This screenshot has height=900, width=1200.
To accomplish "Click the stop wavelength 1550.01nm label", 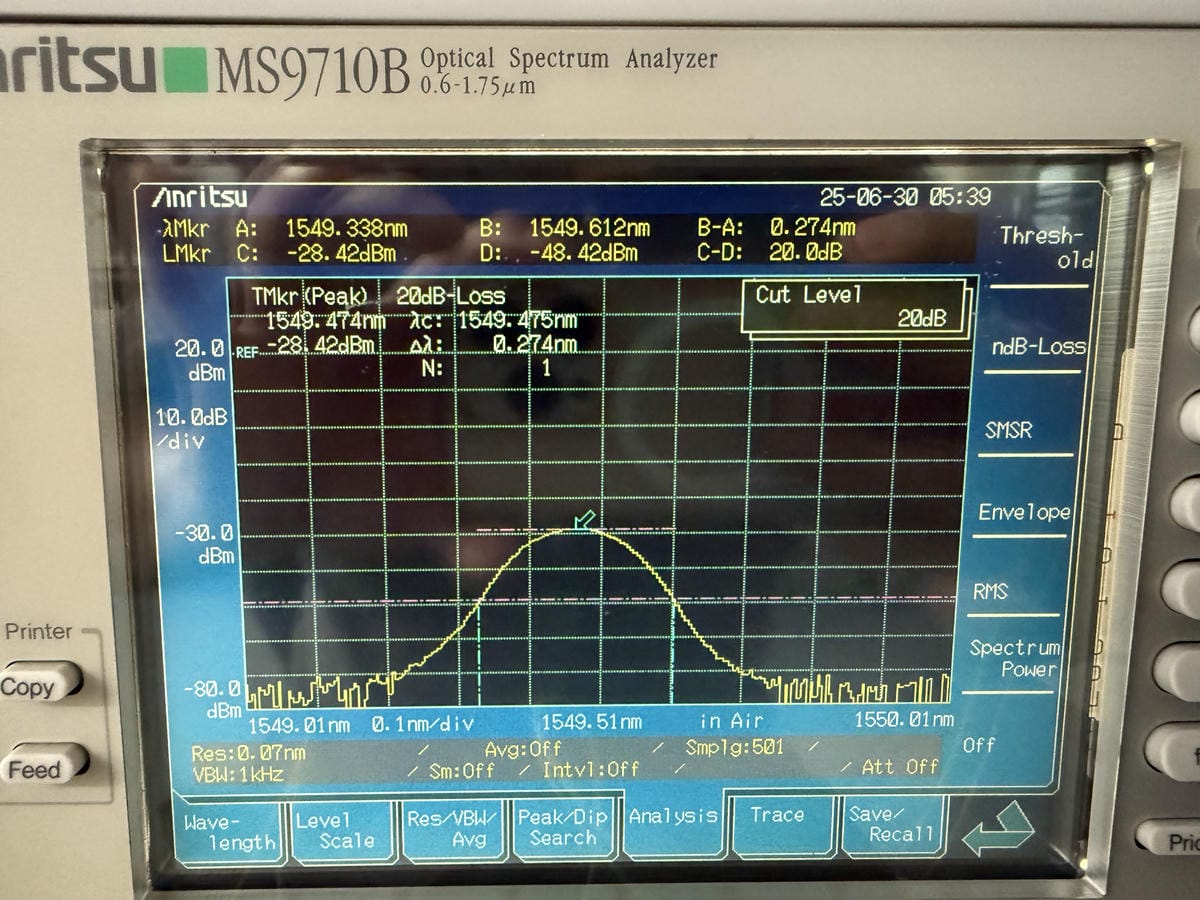I will pyautogui.click(x=904, y=719).
